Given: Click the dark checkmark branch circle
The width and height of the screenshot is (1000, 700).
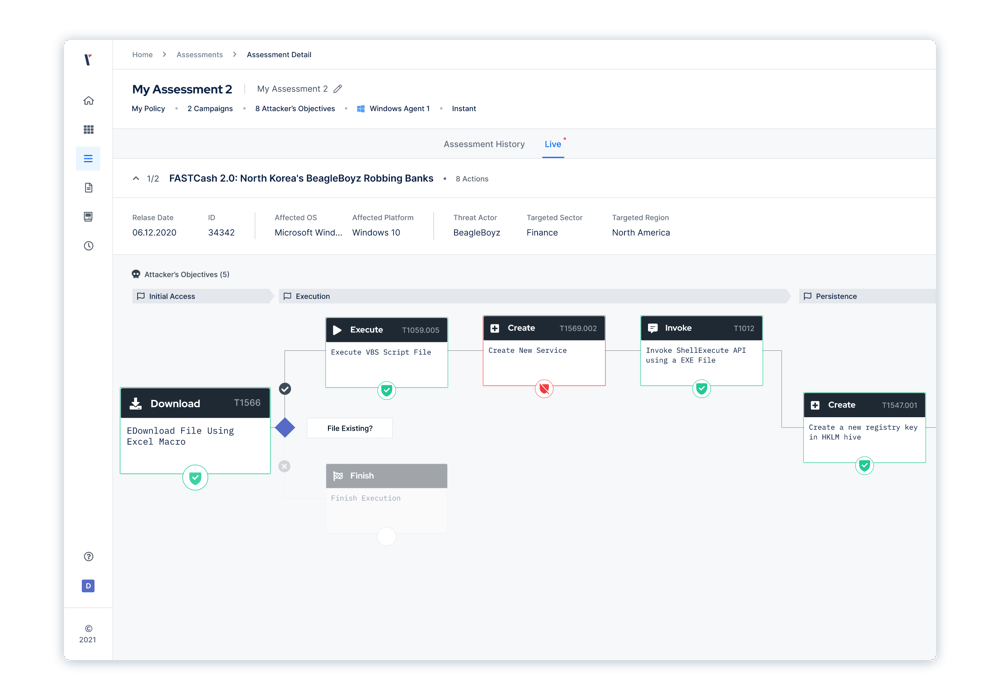Looking at the screenshot, I should click(285, 389).
